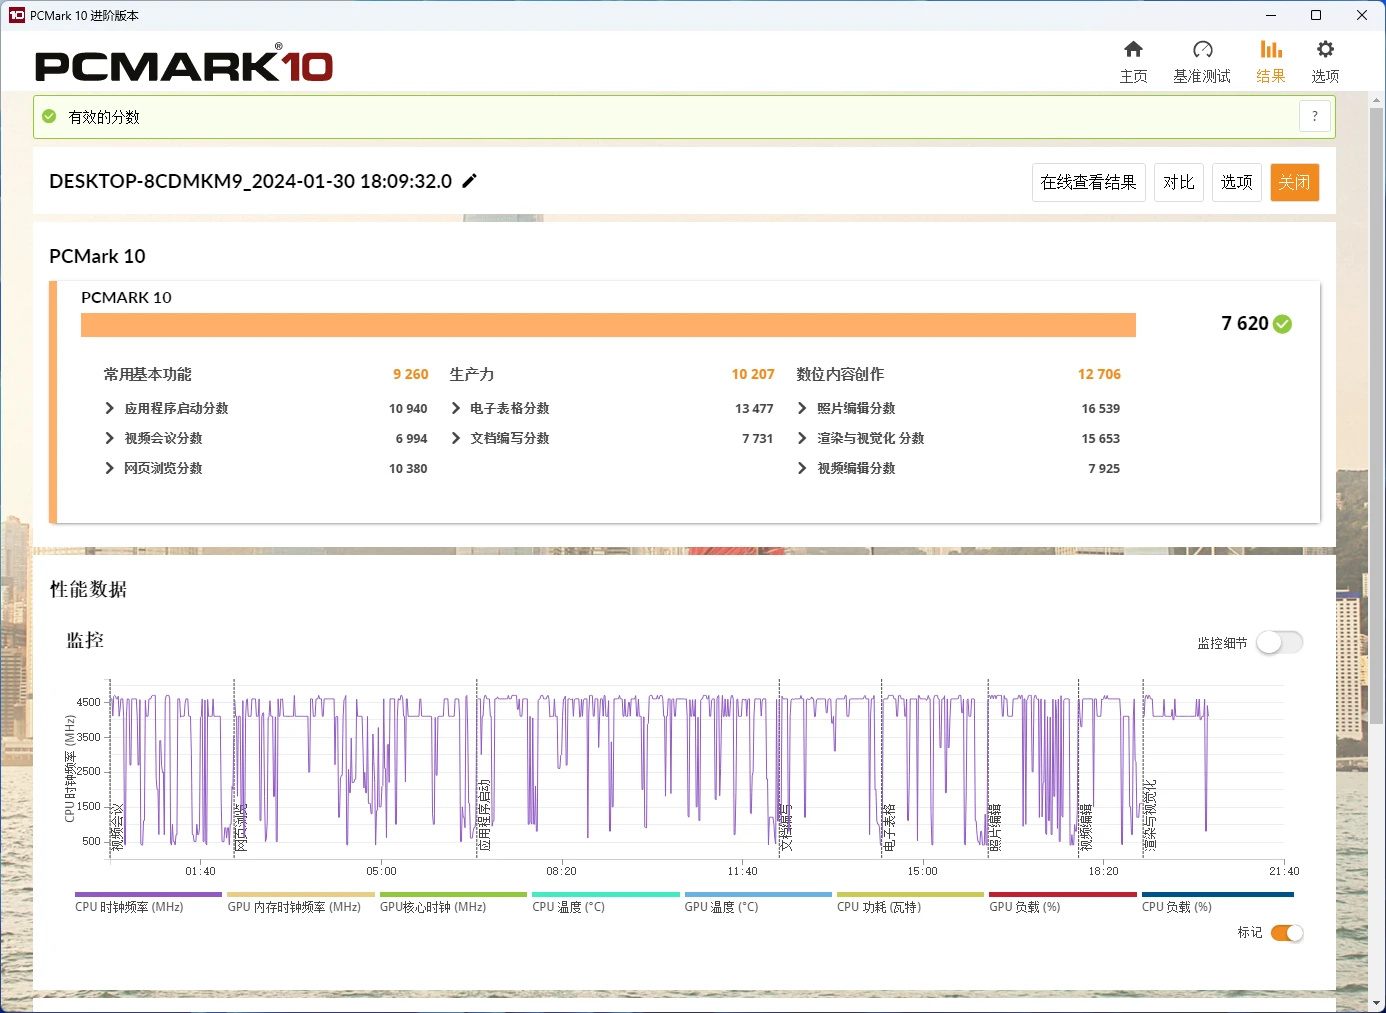This screenshot has height=1013, width=1386.
Task: Click the 网页浏览 marker on the chart
Action: 241,827
